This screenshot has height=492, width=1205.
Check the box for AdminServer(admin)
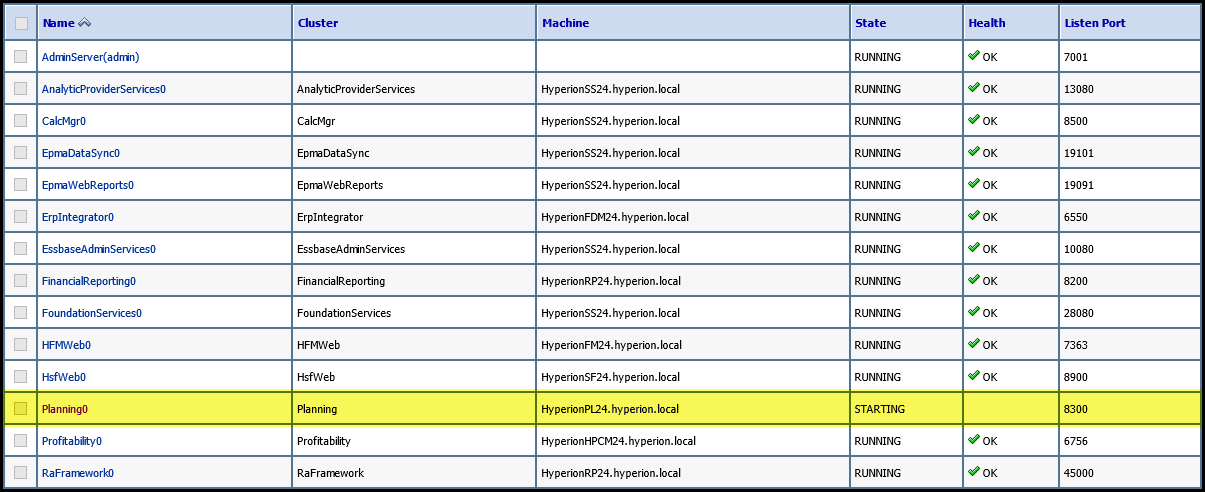coord(21,57)
